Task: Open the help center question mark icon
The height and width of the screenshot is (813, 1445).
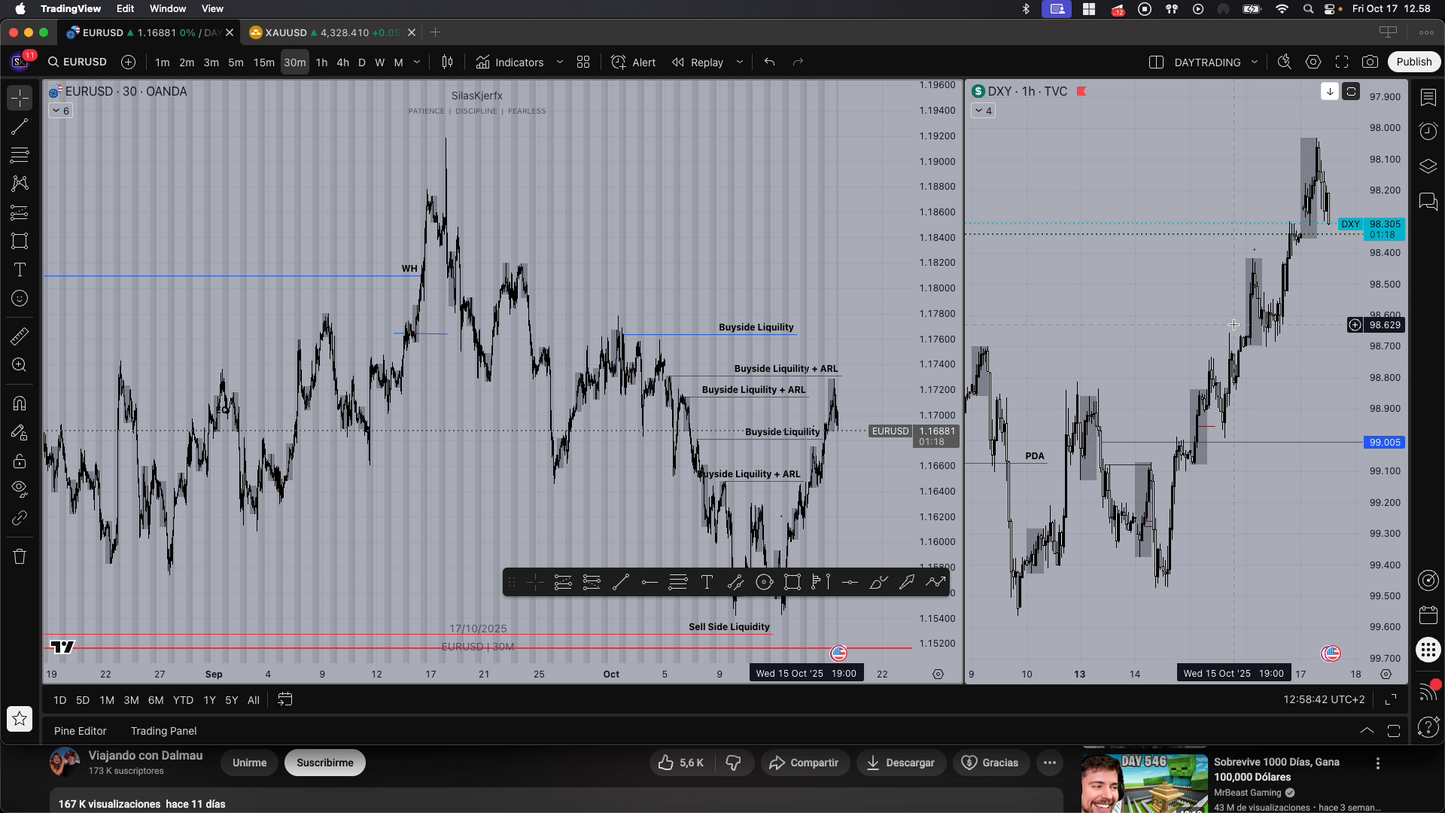Action: click(x=1428, y=729)
